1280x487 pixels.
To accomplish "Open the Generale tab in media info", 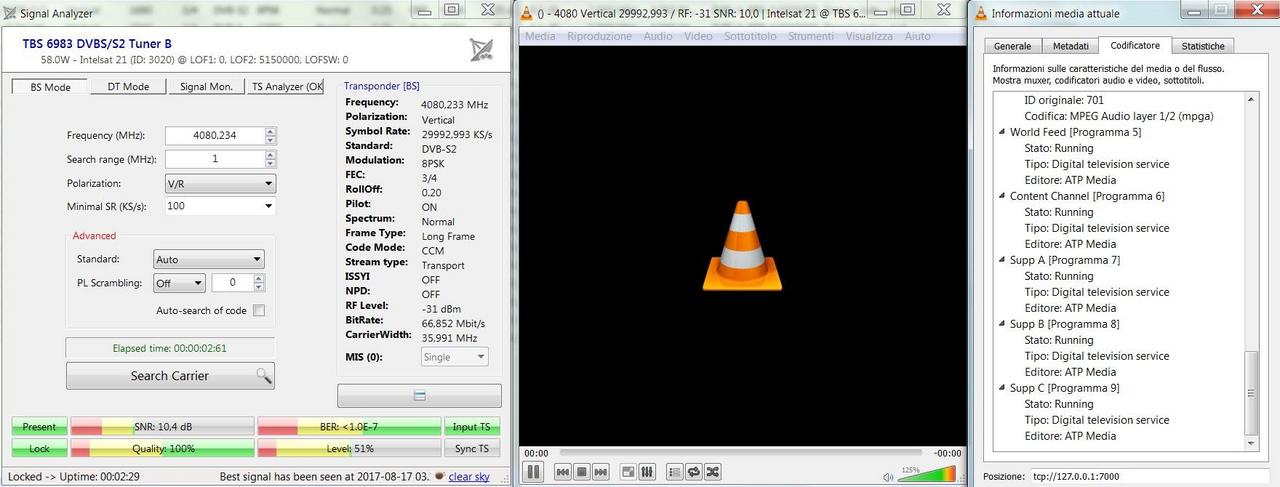I will [x=1012, y=46].
